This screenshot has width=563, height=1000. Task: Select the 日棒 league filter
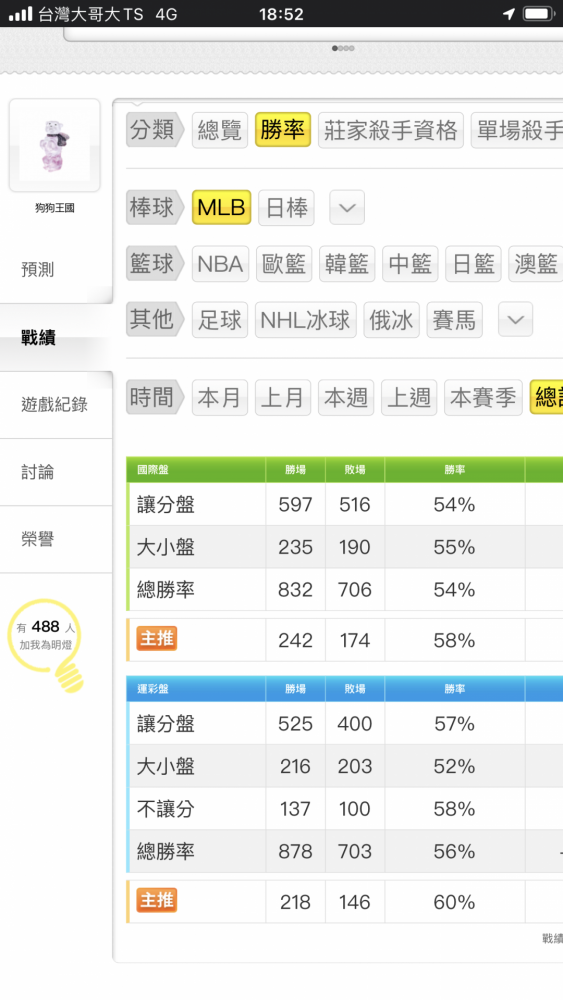[x=286, y=207]
